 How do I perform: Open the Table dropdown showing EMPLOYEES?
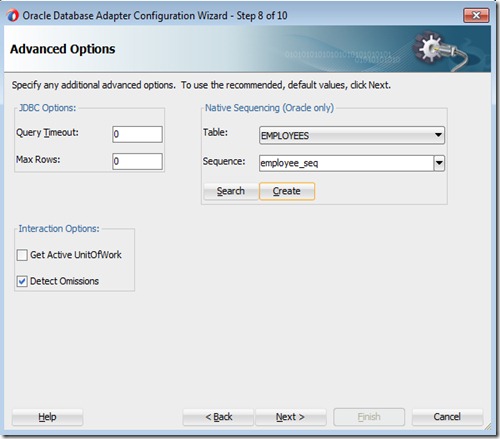[x=352, y=135]
